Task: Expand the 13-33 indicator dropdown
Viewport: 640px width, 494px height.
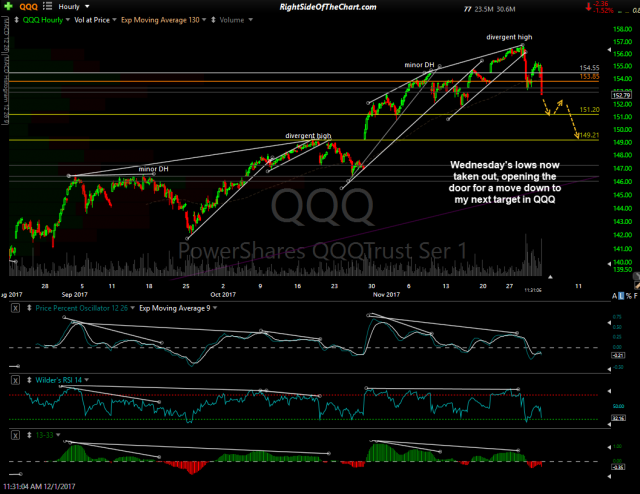Action: point(58,435)
